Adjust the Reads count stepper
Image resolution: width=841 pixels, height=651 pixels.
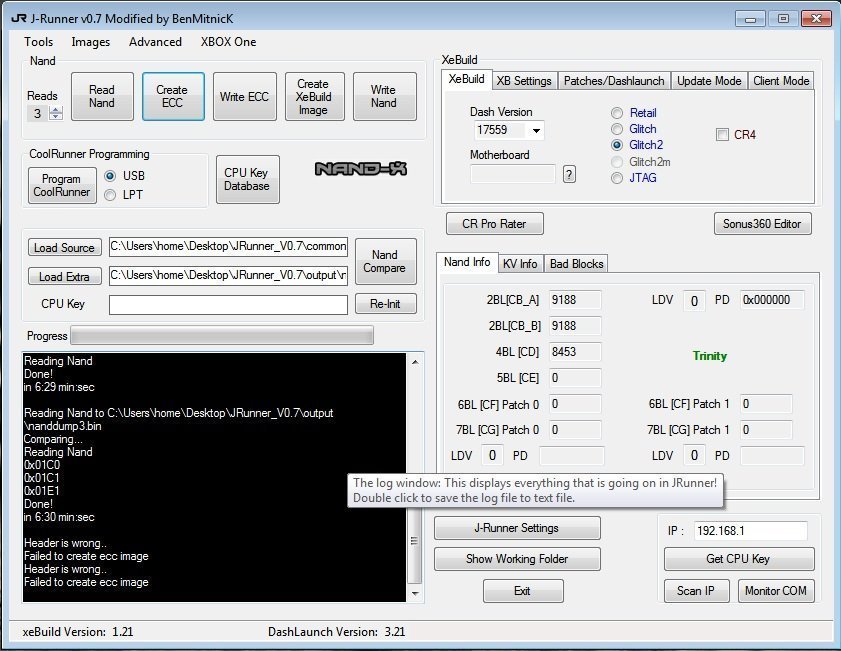pos(56,114)
